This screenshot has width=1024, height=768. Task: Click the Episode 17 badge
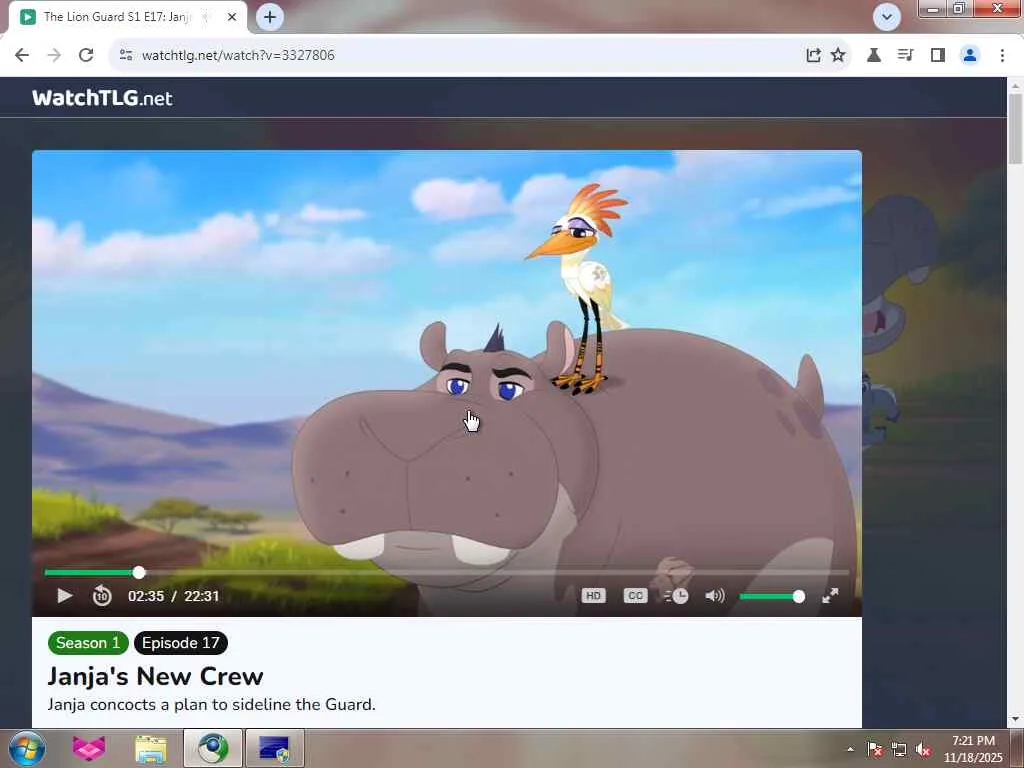pyautogui.click(x=181, y=643)
